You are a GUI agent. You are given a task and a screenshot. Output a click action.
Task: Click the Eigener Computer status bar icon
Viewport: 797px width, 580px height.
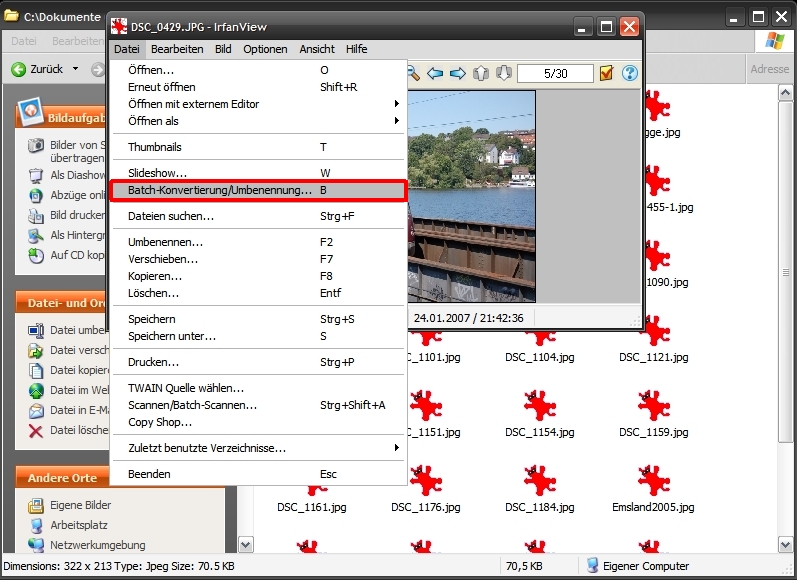click(x=592, y=566)
